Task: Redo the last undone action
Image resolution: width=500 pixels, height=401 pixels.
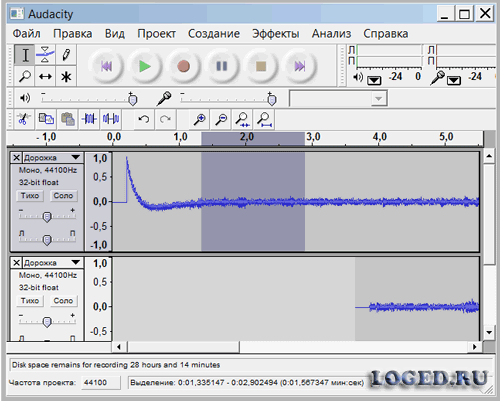Action: point(165,119)
